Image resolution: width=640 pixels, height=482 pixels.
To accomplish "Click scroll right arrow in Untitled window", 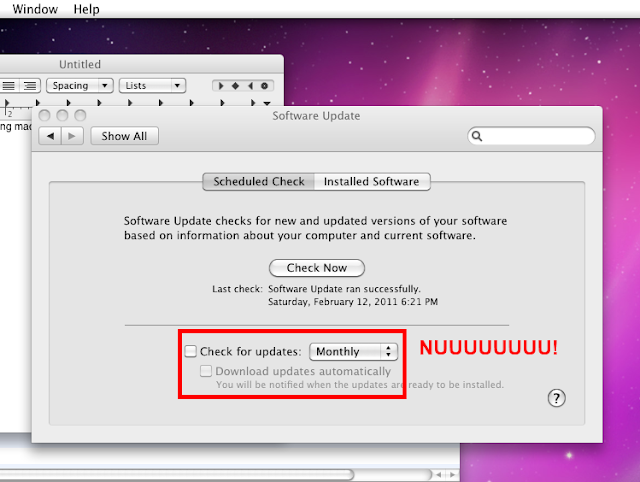I will pyautogui.click(x=452, y=475).
